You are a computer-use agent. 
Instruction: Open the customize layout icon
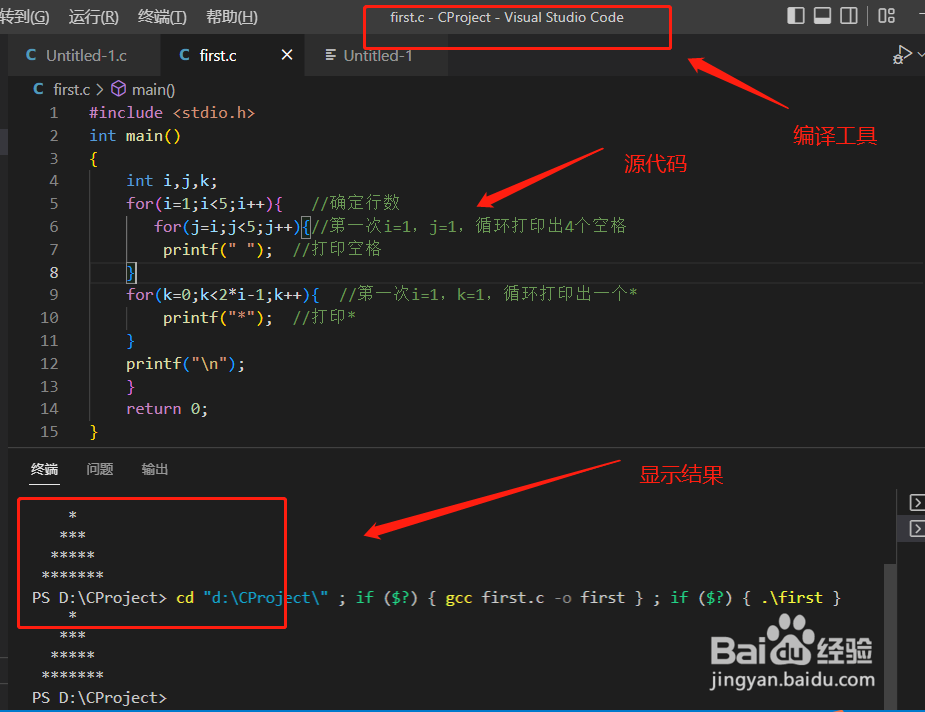[886, 16]
